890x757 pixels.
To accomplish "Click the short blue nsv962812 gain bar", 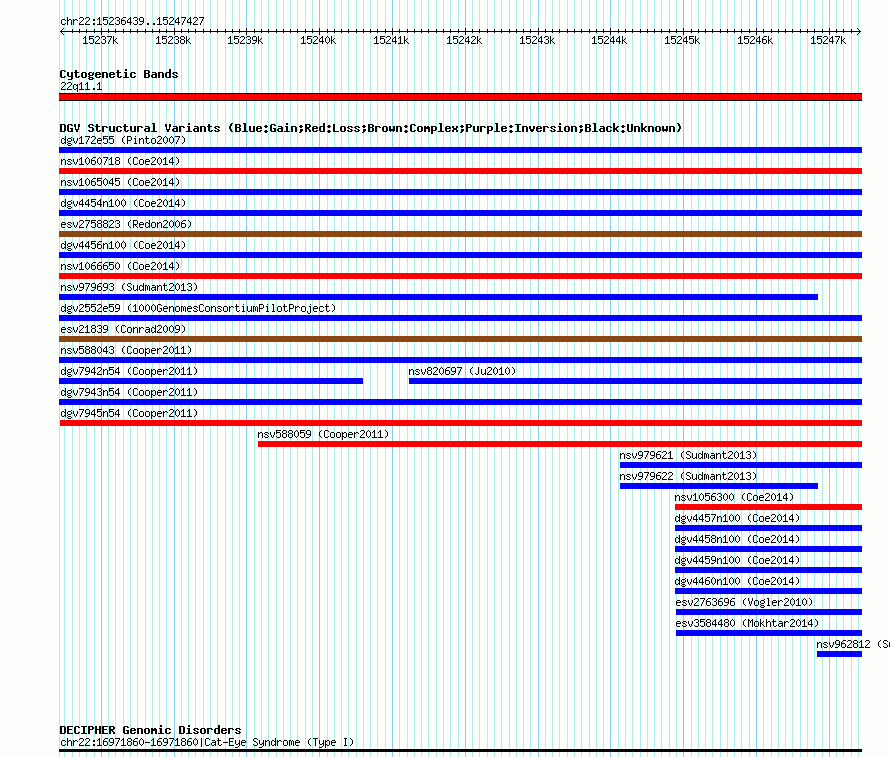I will [x=839, y=654].
